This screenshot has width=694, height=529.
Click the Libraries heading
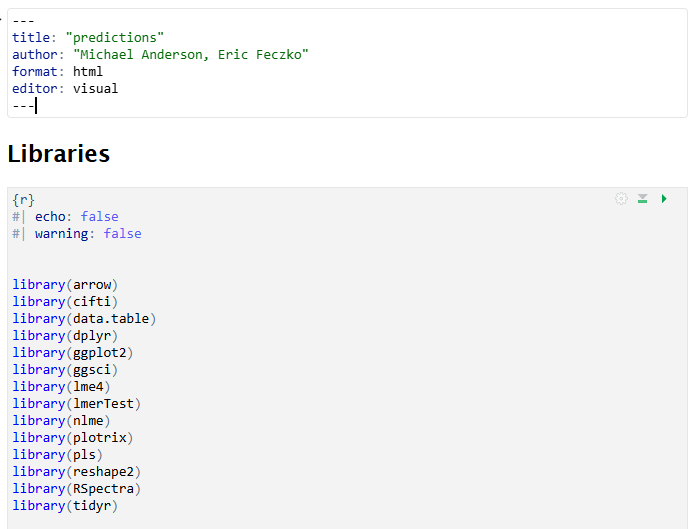58,154
